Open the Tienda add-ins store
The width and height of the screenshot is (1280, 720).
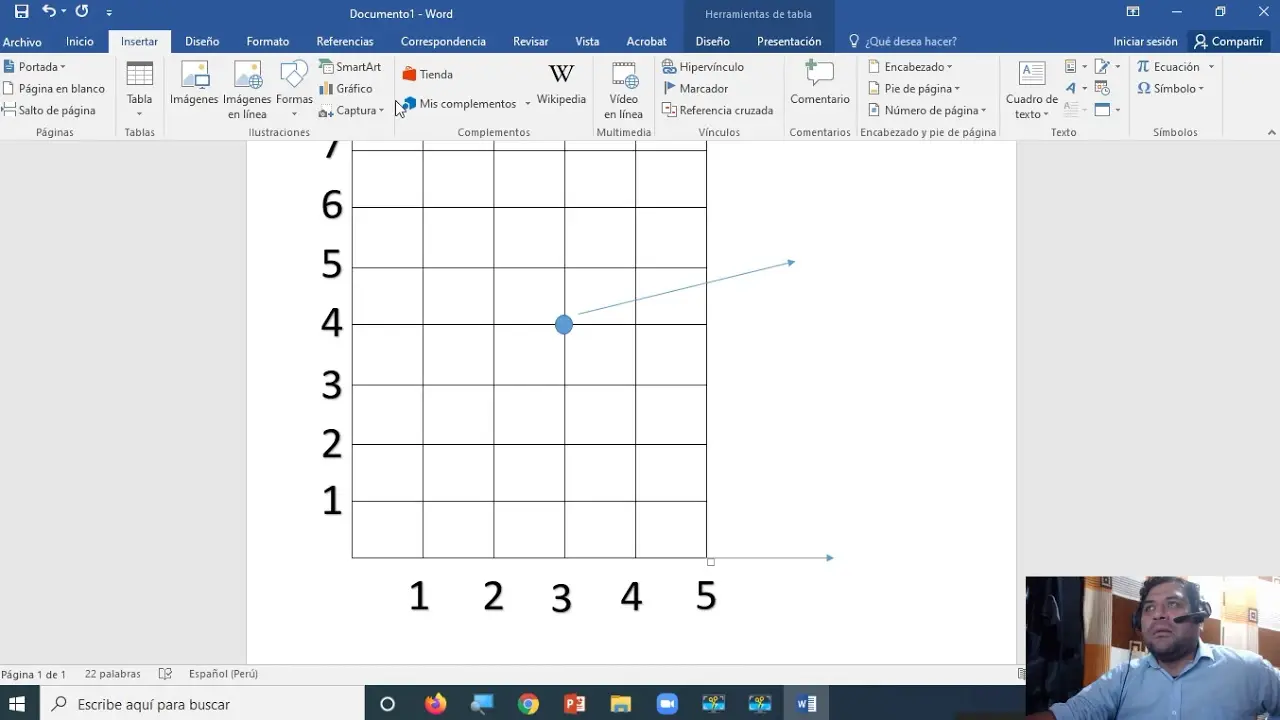point(427,75)
